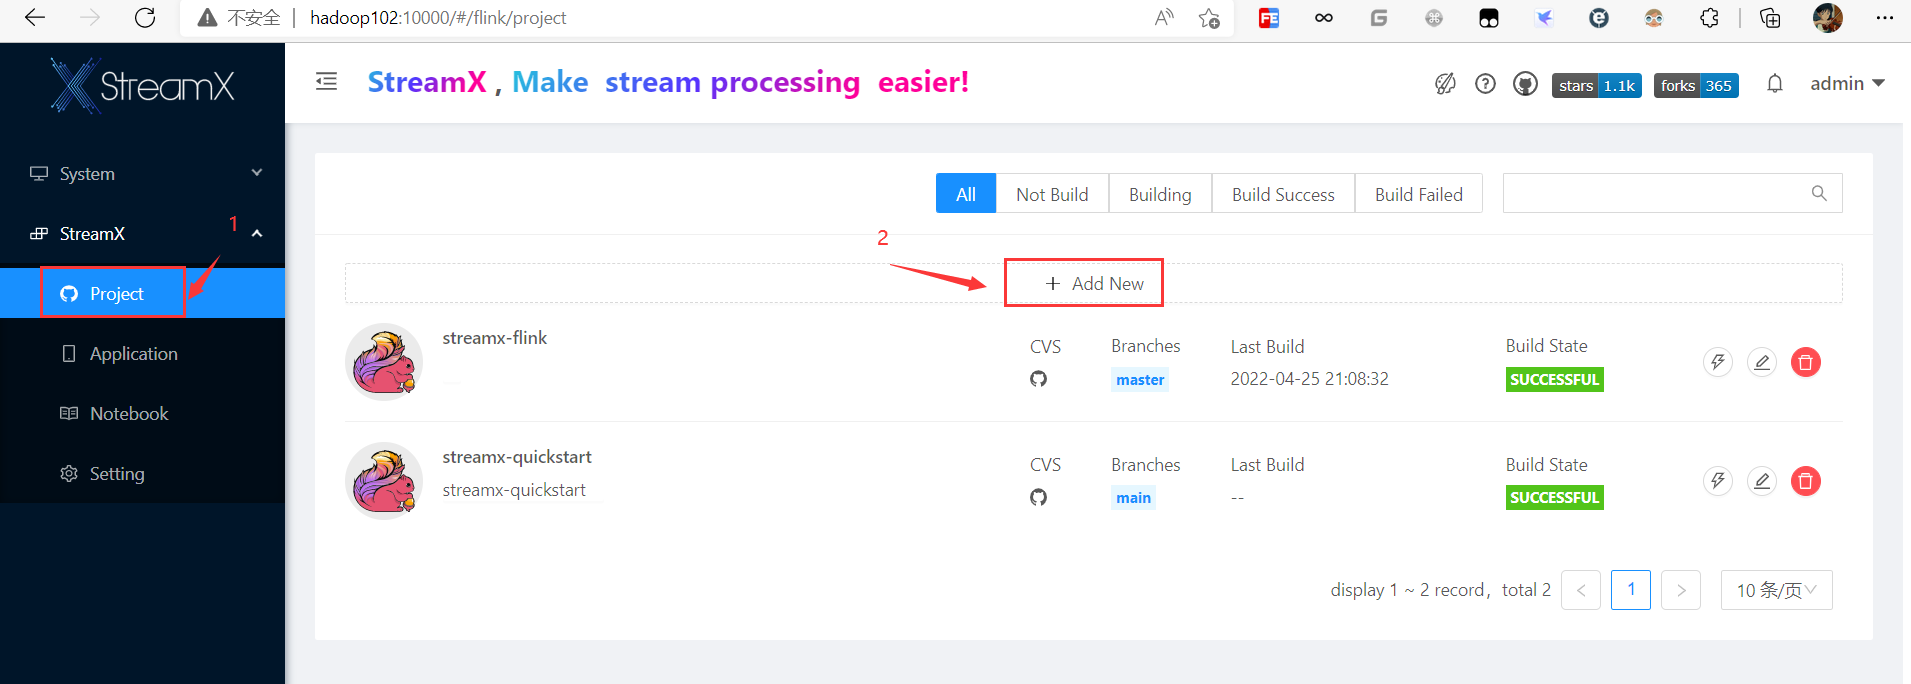This screenshot has width=1911, height=684.
Task: Open the help question mark icon
Action: (x=1485, y=84)
